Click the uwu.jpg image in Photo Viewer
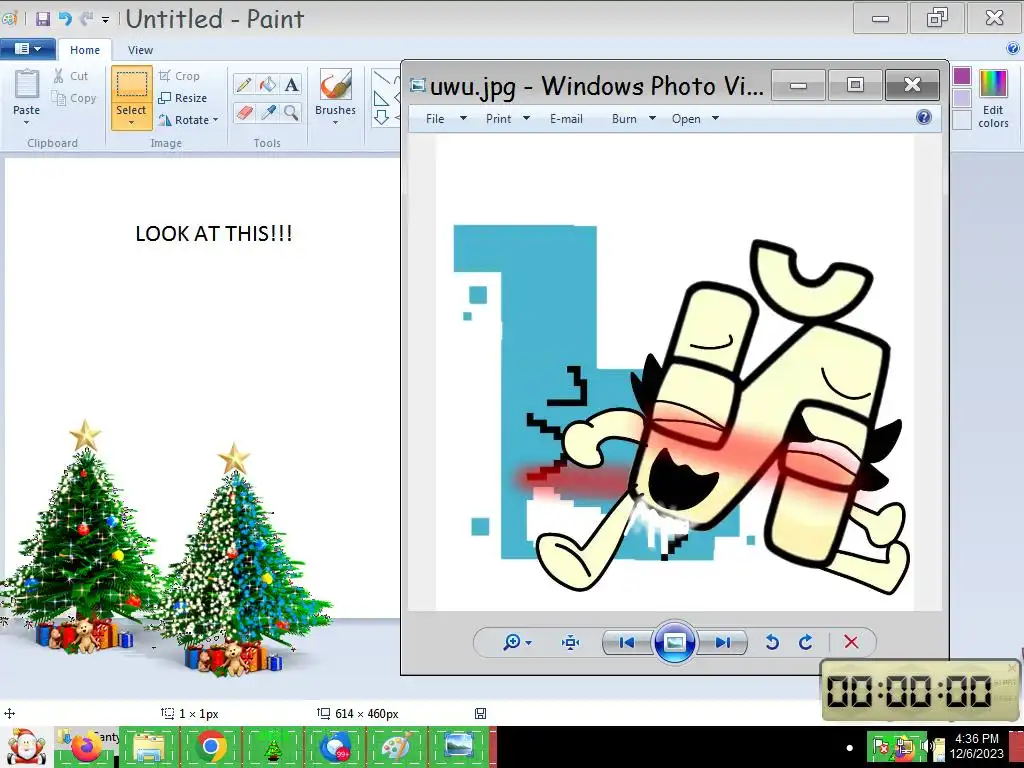Image resolution: width=1024 pixels, height=768 pixels. [x=675, y=373]
